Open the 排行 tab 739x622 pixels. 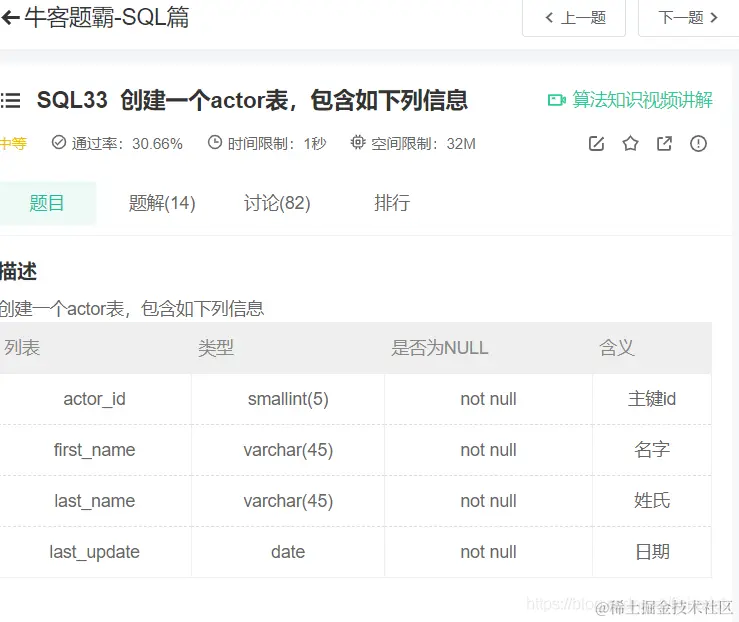[x=392, y=203]
